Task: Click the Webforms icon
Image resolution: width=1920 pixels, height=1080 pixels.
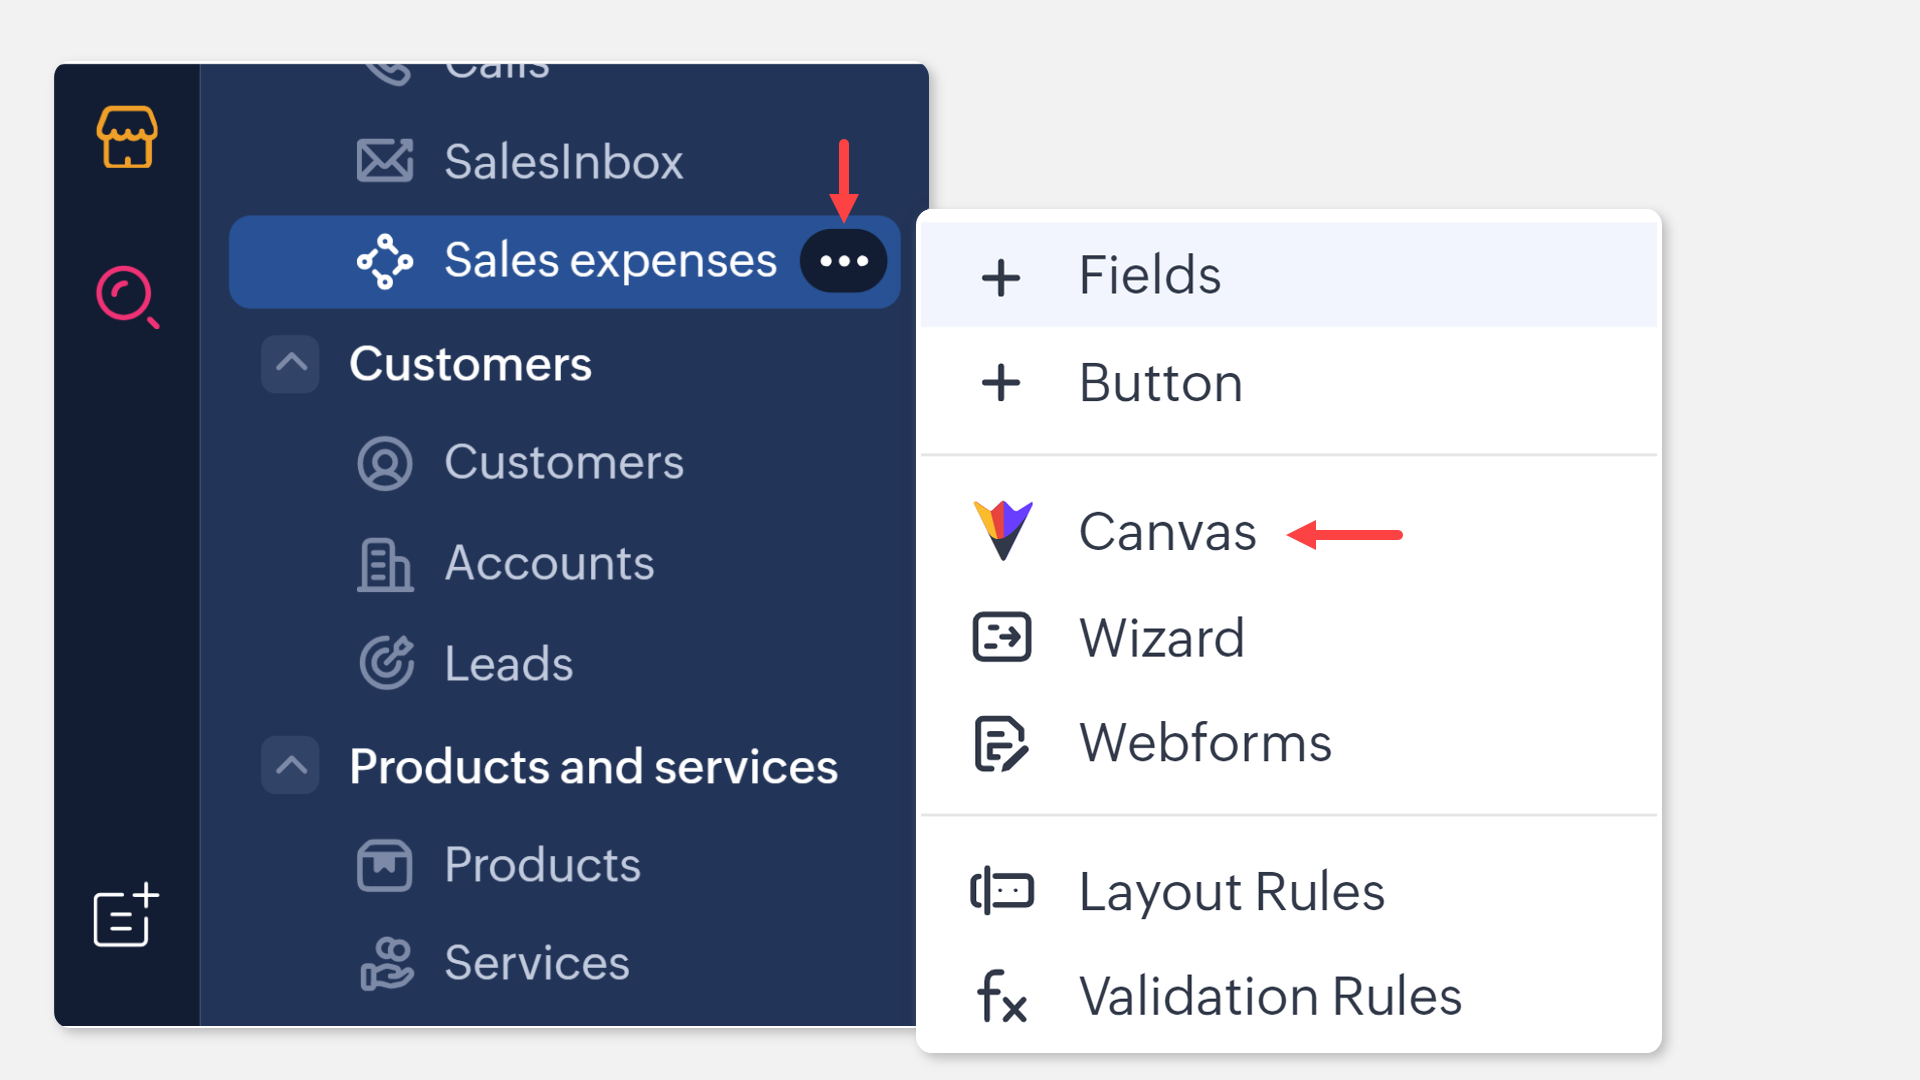Action: pyautogui.click(x=1001, y=744)
